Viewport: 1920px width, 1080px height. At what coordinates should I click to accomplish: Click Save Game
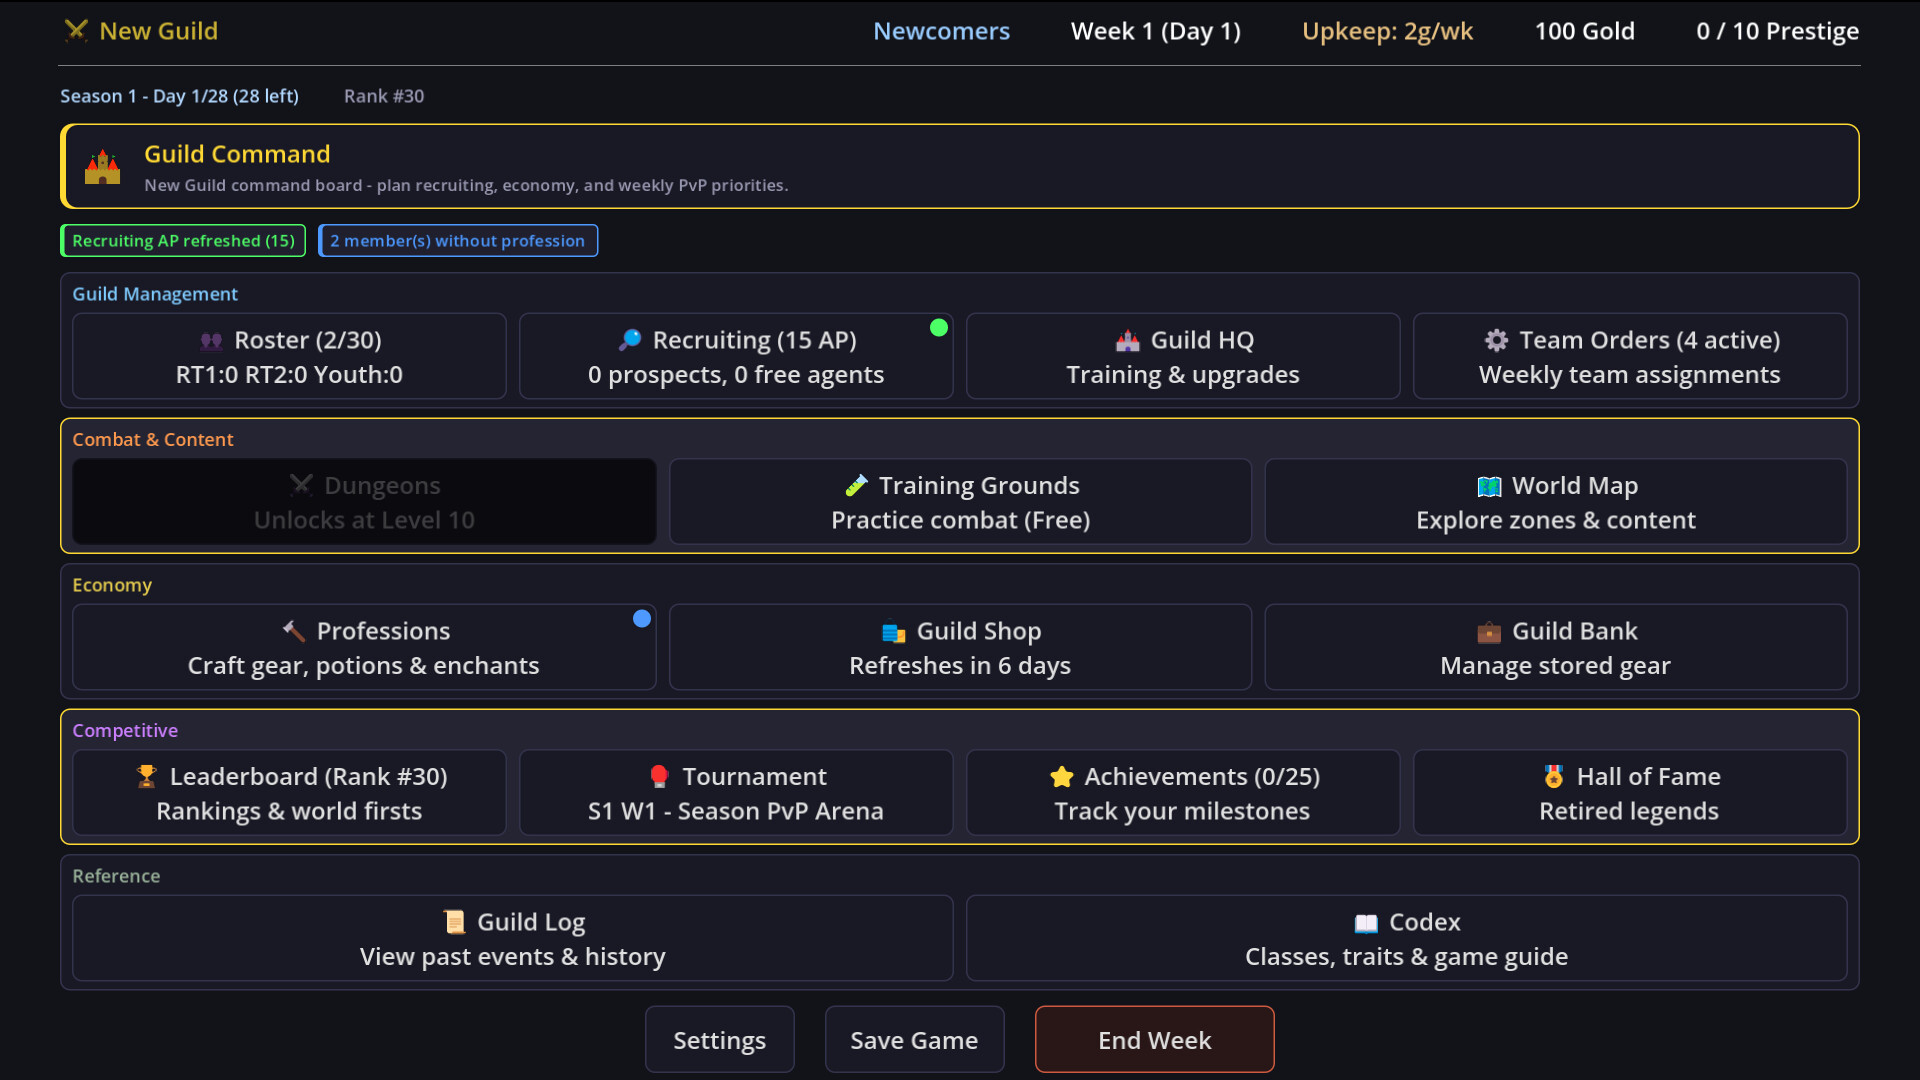[x=914, y=1039]
